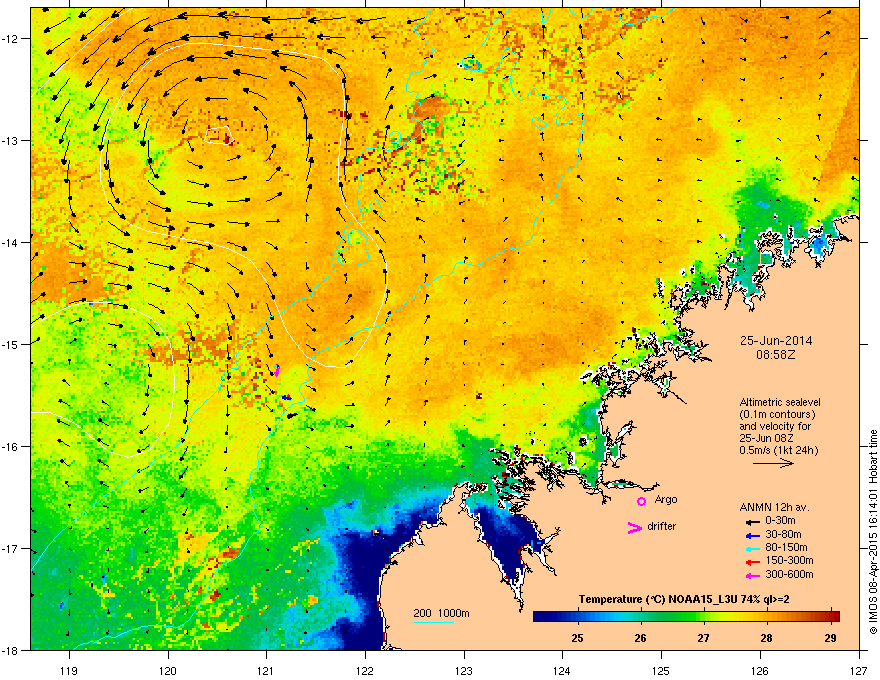The width and height of the screenshot is (880, 680).
Task: Click the longitude axis label 119
Action: click(x=69, y=670)
